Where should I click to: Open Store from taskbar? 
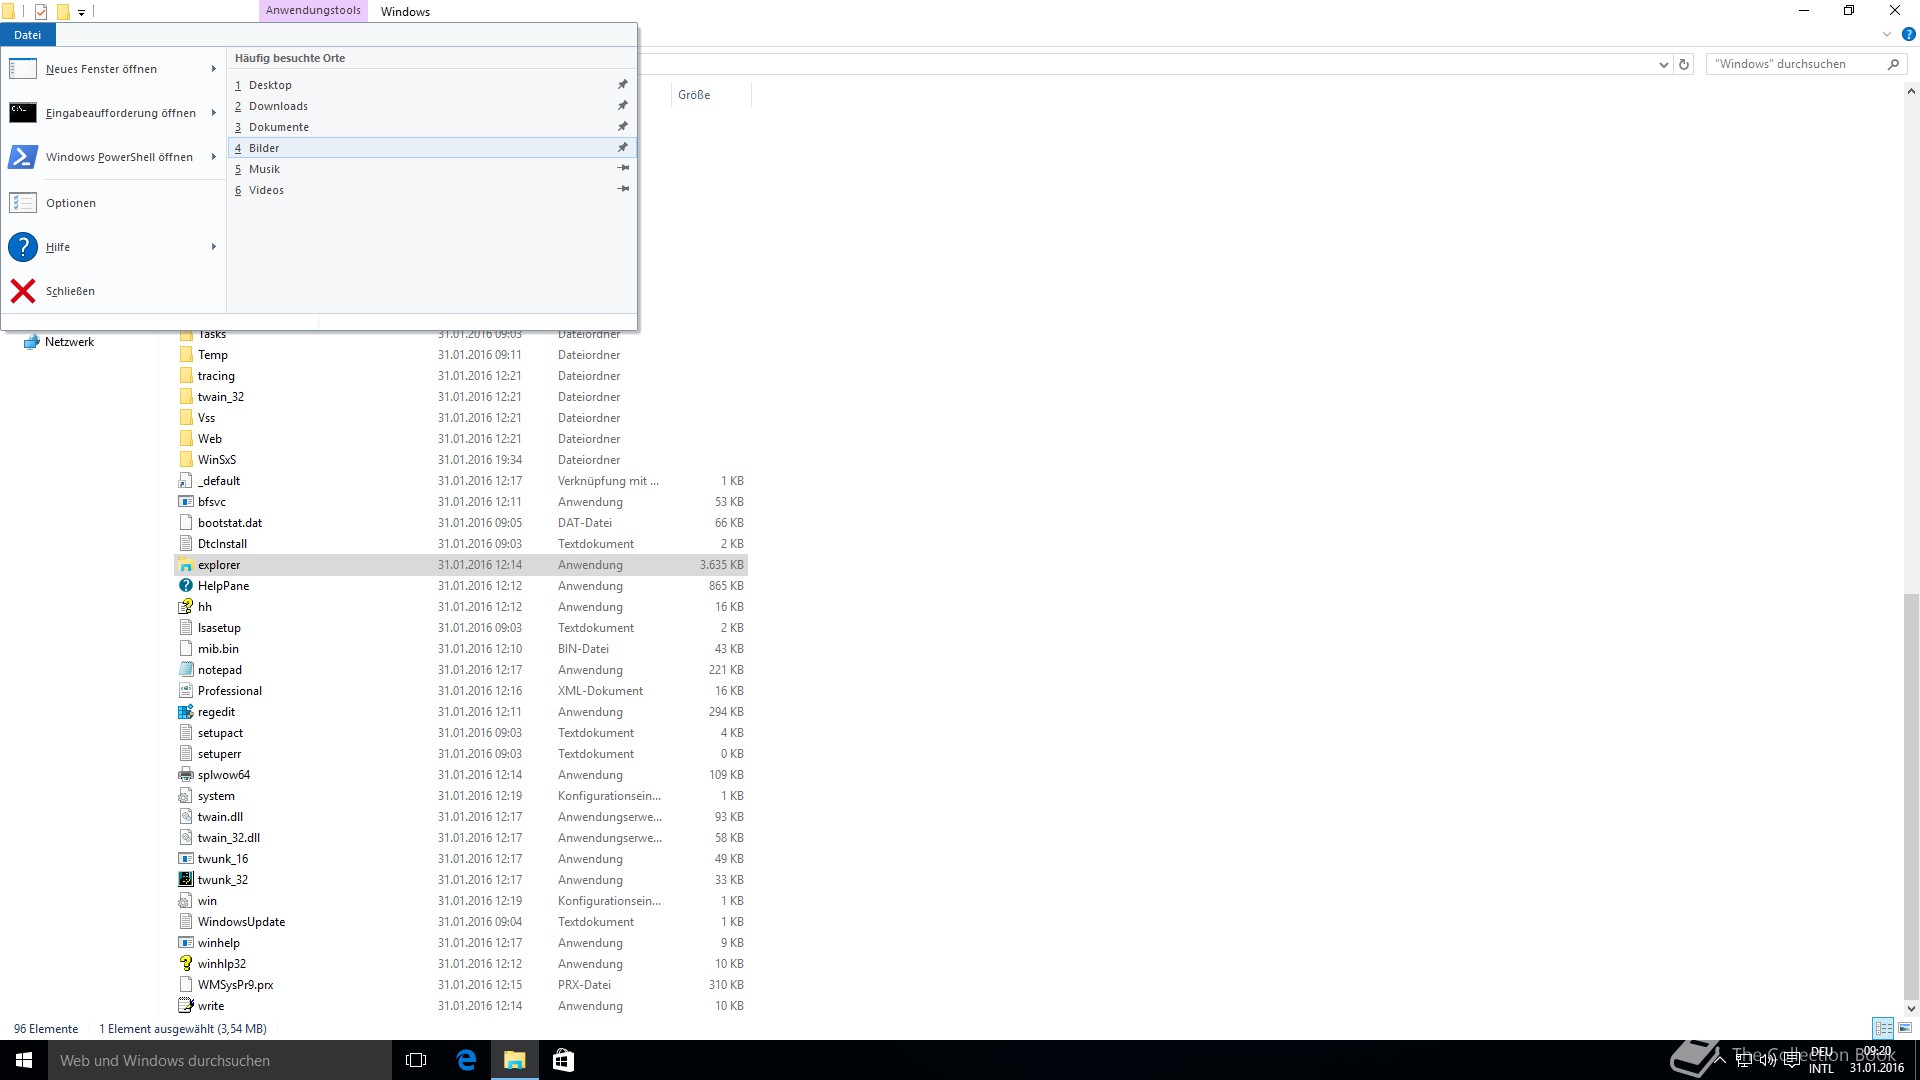click(x=563, y=1060)
